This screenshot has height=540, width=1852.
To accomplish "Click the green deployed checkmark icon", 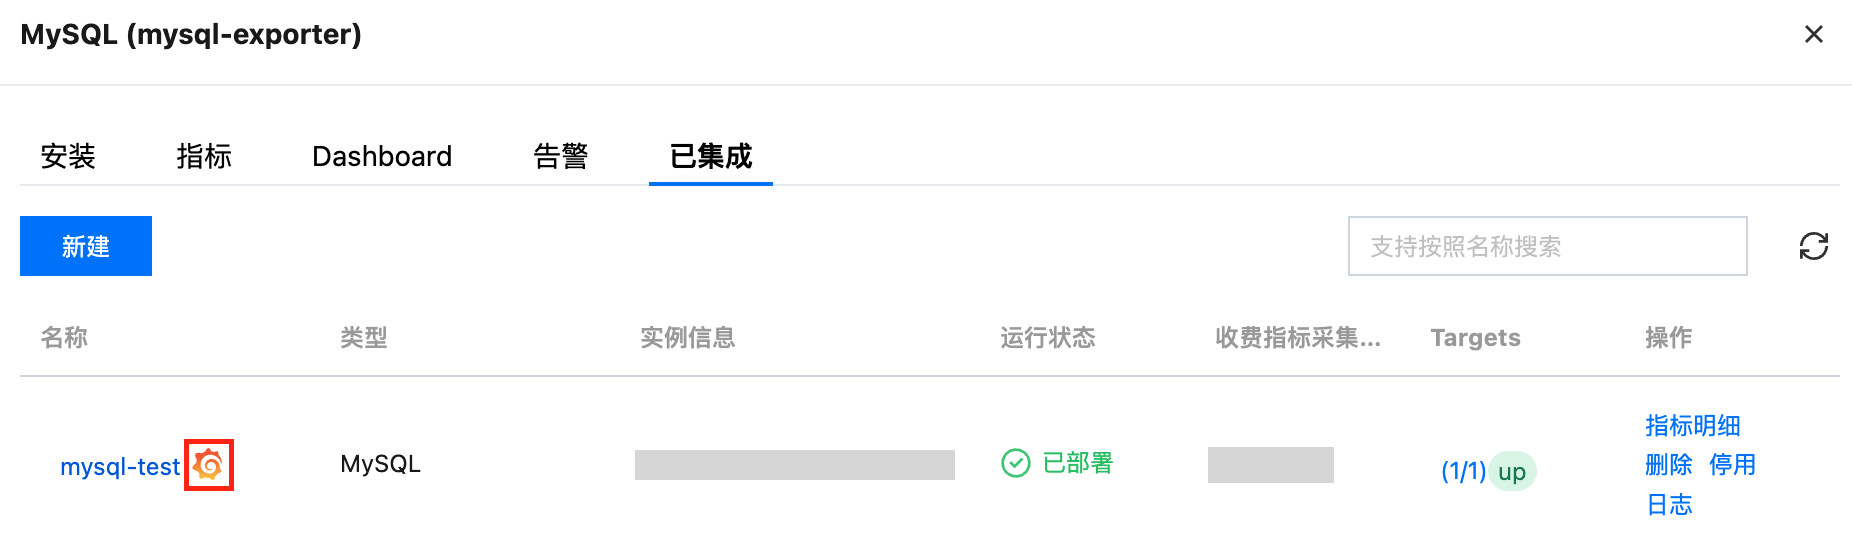I will 1015,463.
